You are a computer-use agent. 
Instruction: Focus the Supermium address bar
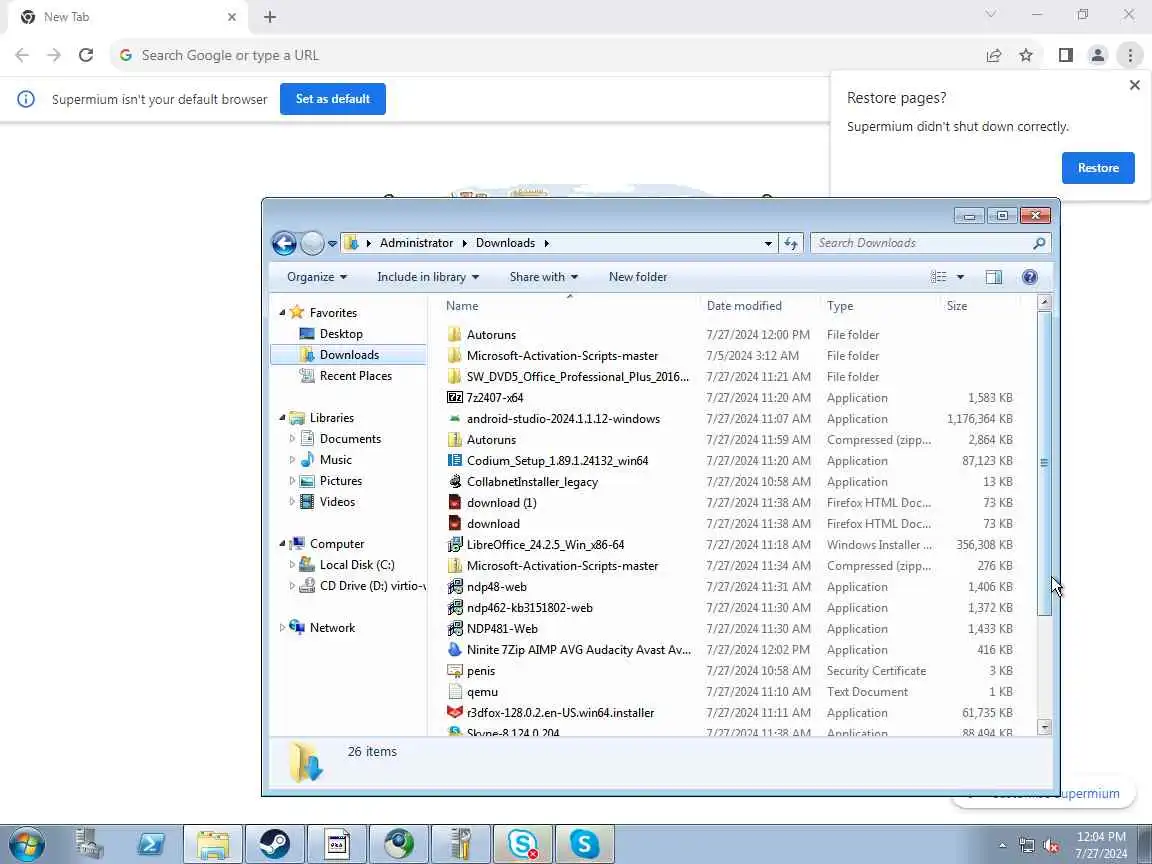point(544,55)
